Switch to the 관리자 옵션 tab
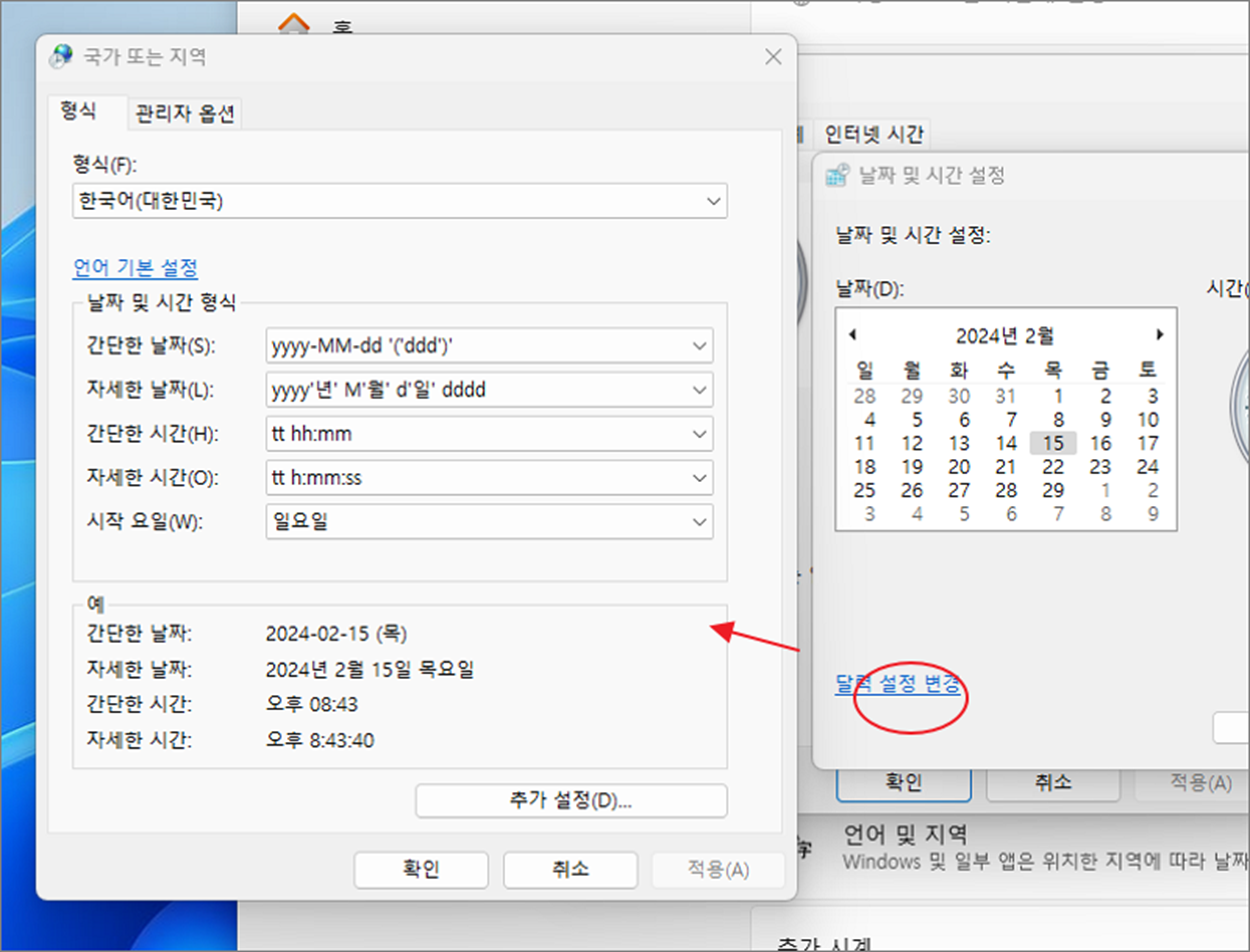 pyautogui.click(x=185, y=114)
